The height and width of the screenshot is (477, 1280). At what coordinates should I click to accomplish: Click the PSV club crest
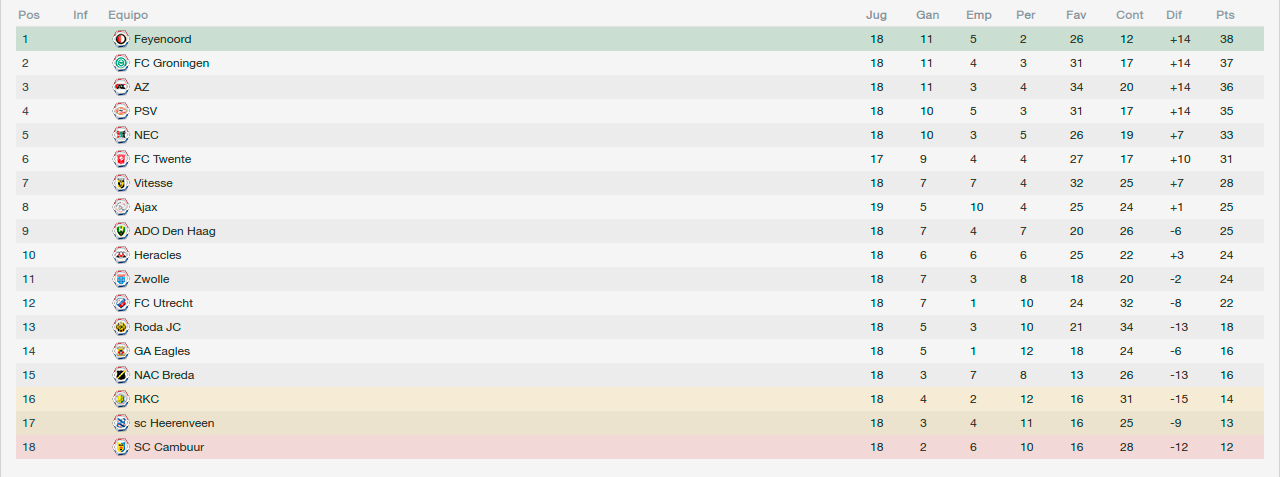pyautogui.click(x=121, y=111)
